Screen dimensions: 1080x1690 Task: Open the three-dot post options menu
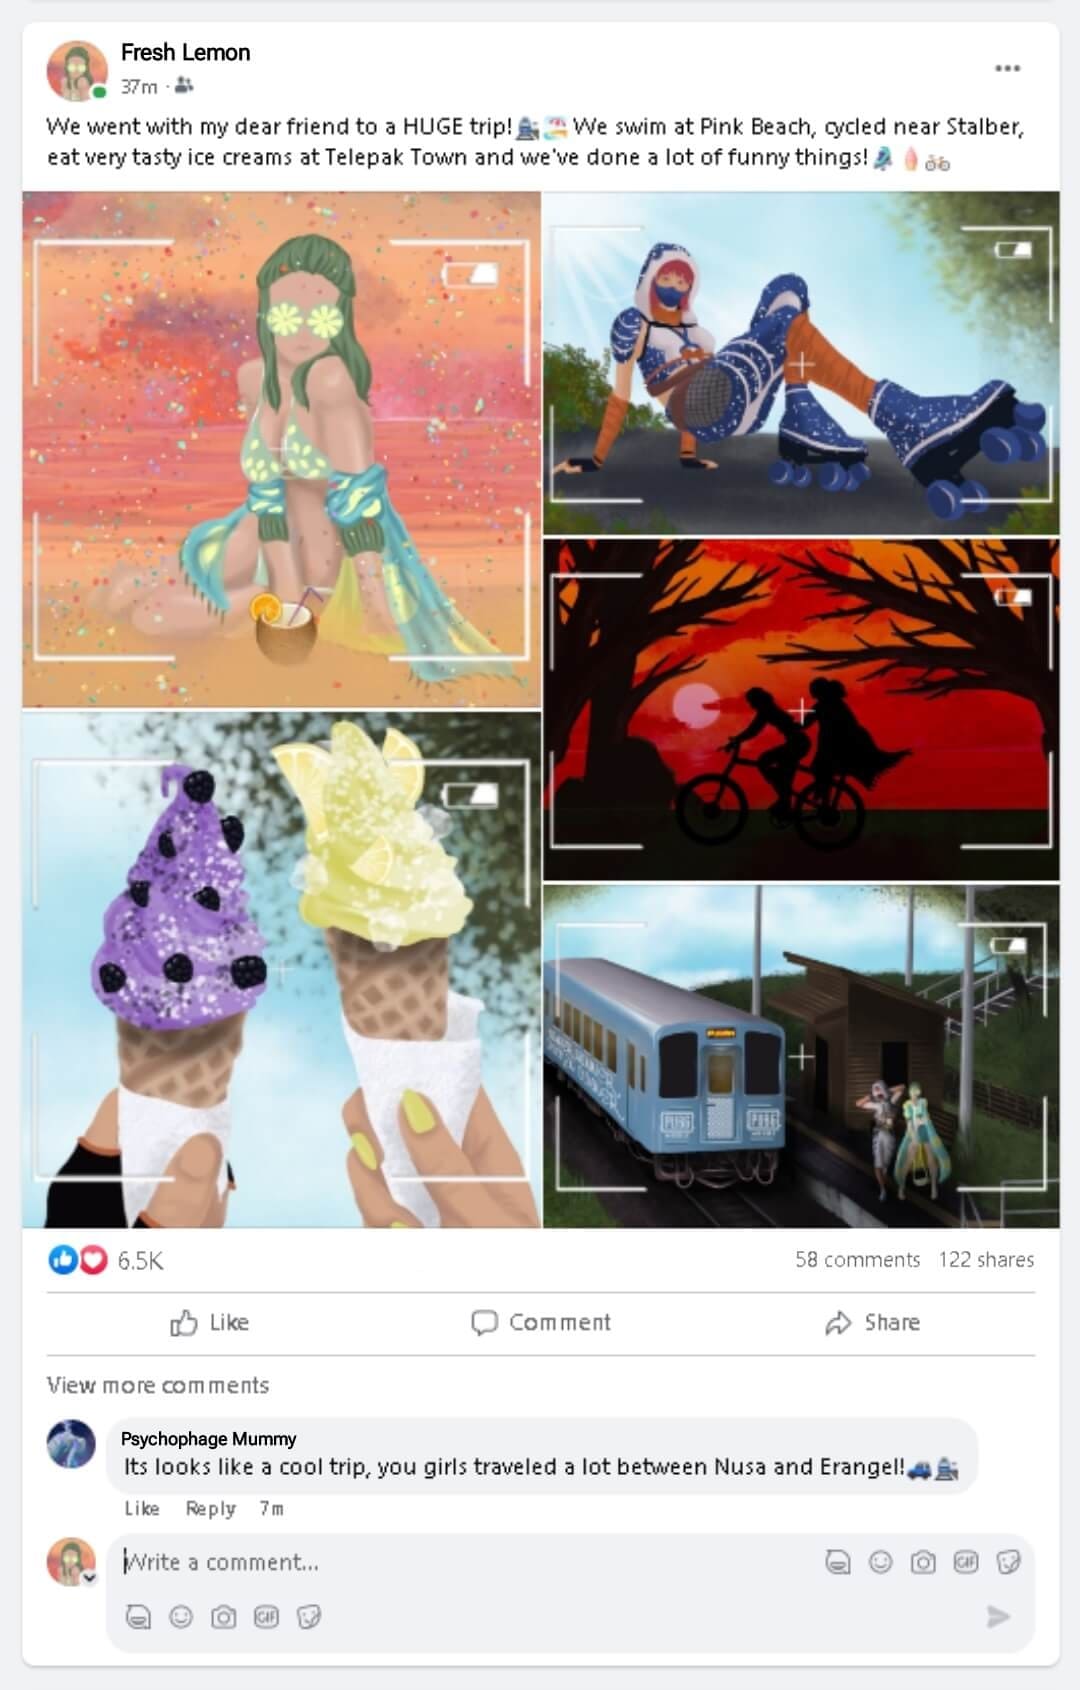pyautogui.click(x=1007, y=68)
